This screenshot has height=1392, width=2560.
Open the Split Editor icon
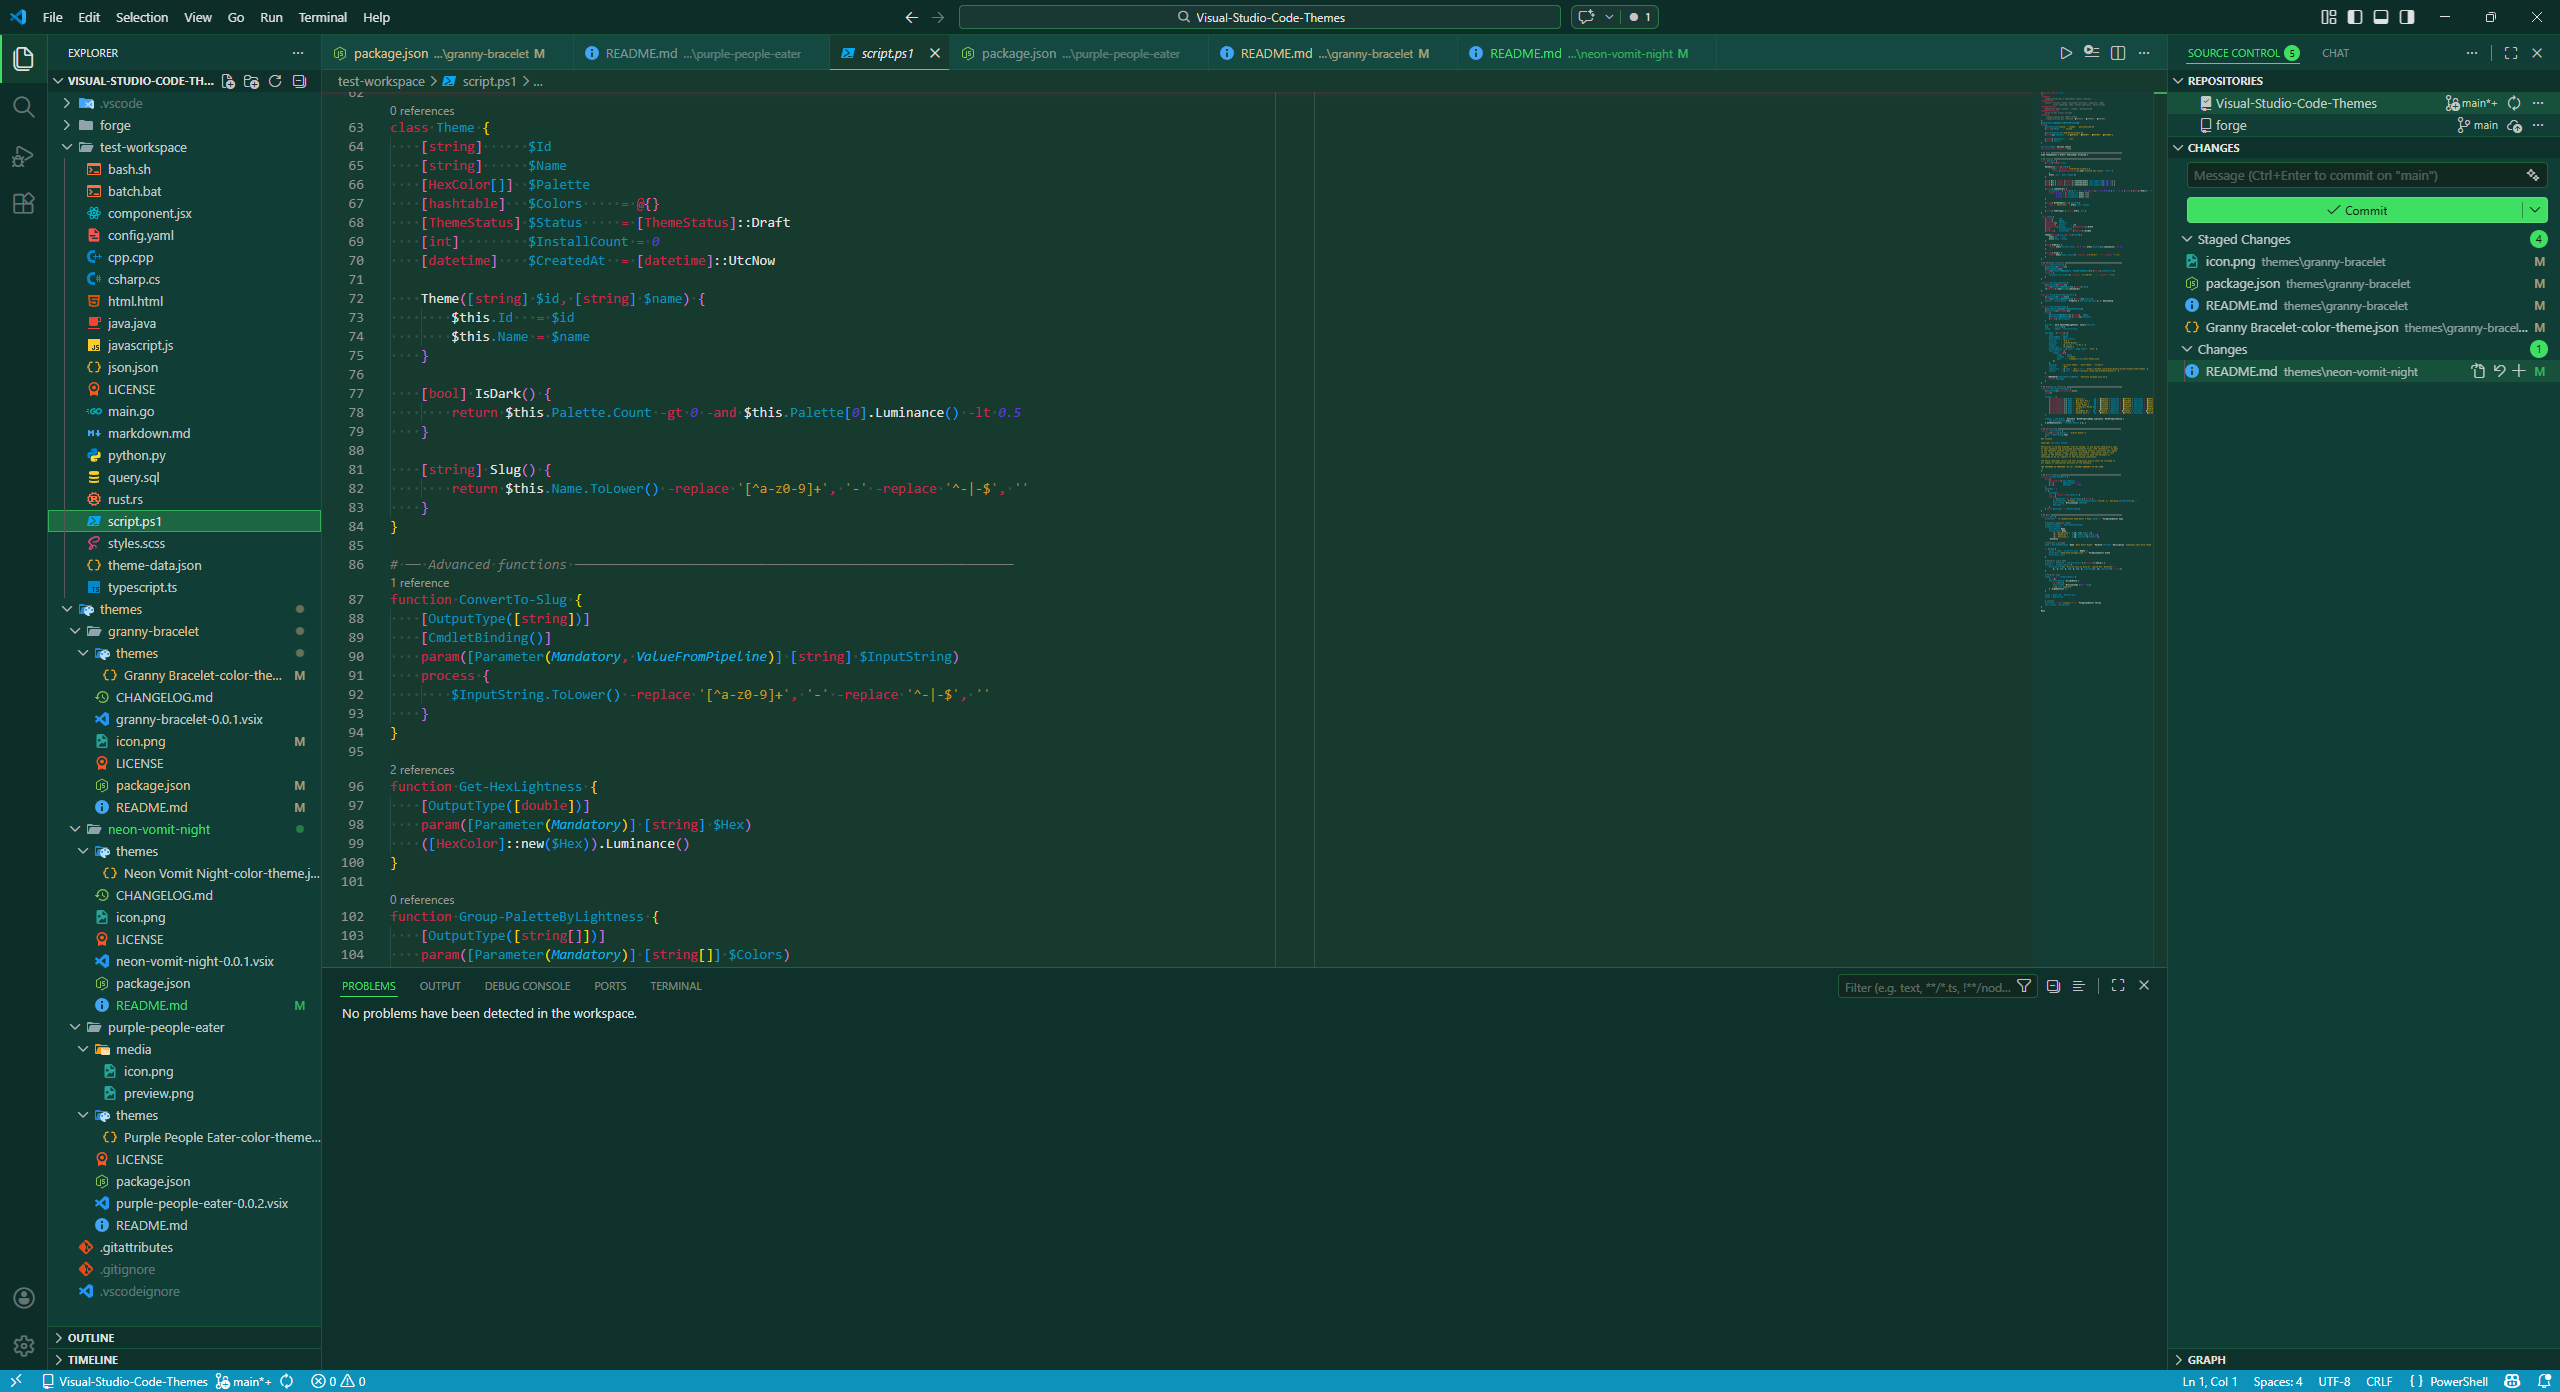[2118, 53]
